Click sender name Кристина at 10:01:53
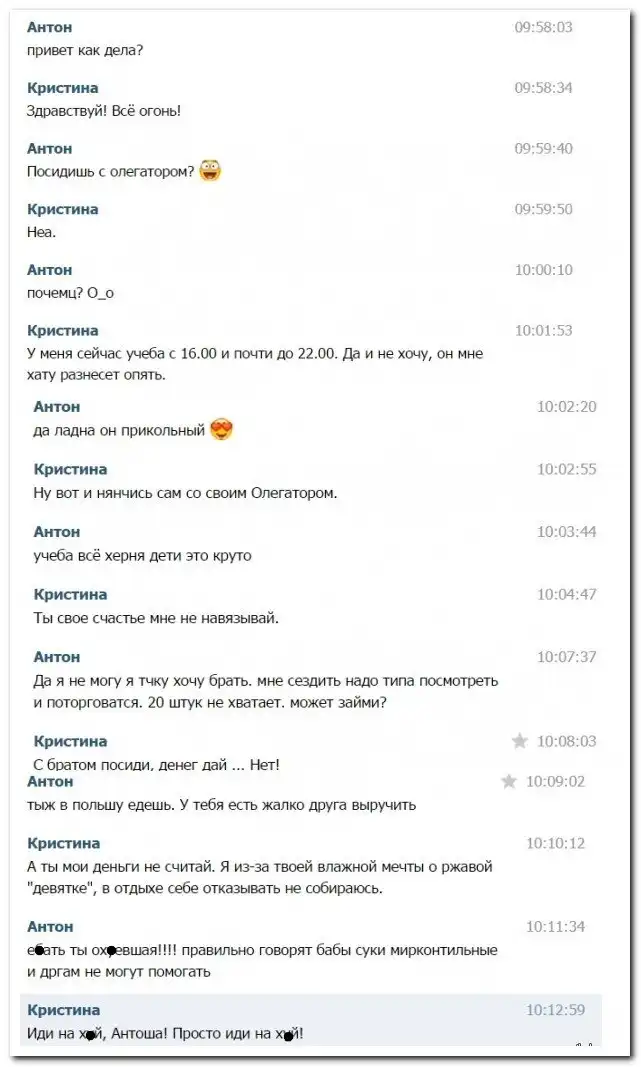641x1067 pixels. point(63,331)
